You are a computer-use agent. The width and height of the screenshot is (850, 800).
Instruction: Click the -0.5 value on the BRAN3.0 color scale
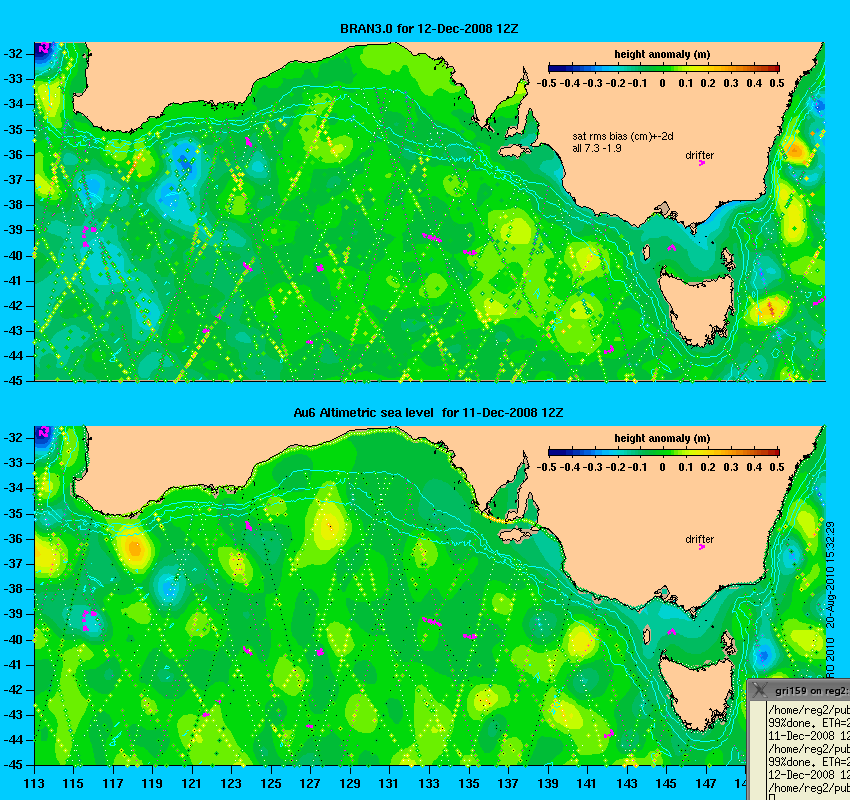[546, 83]
